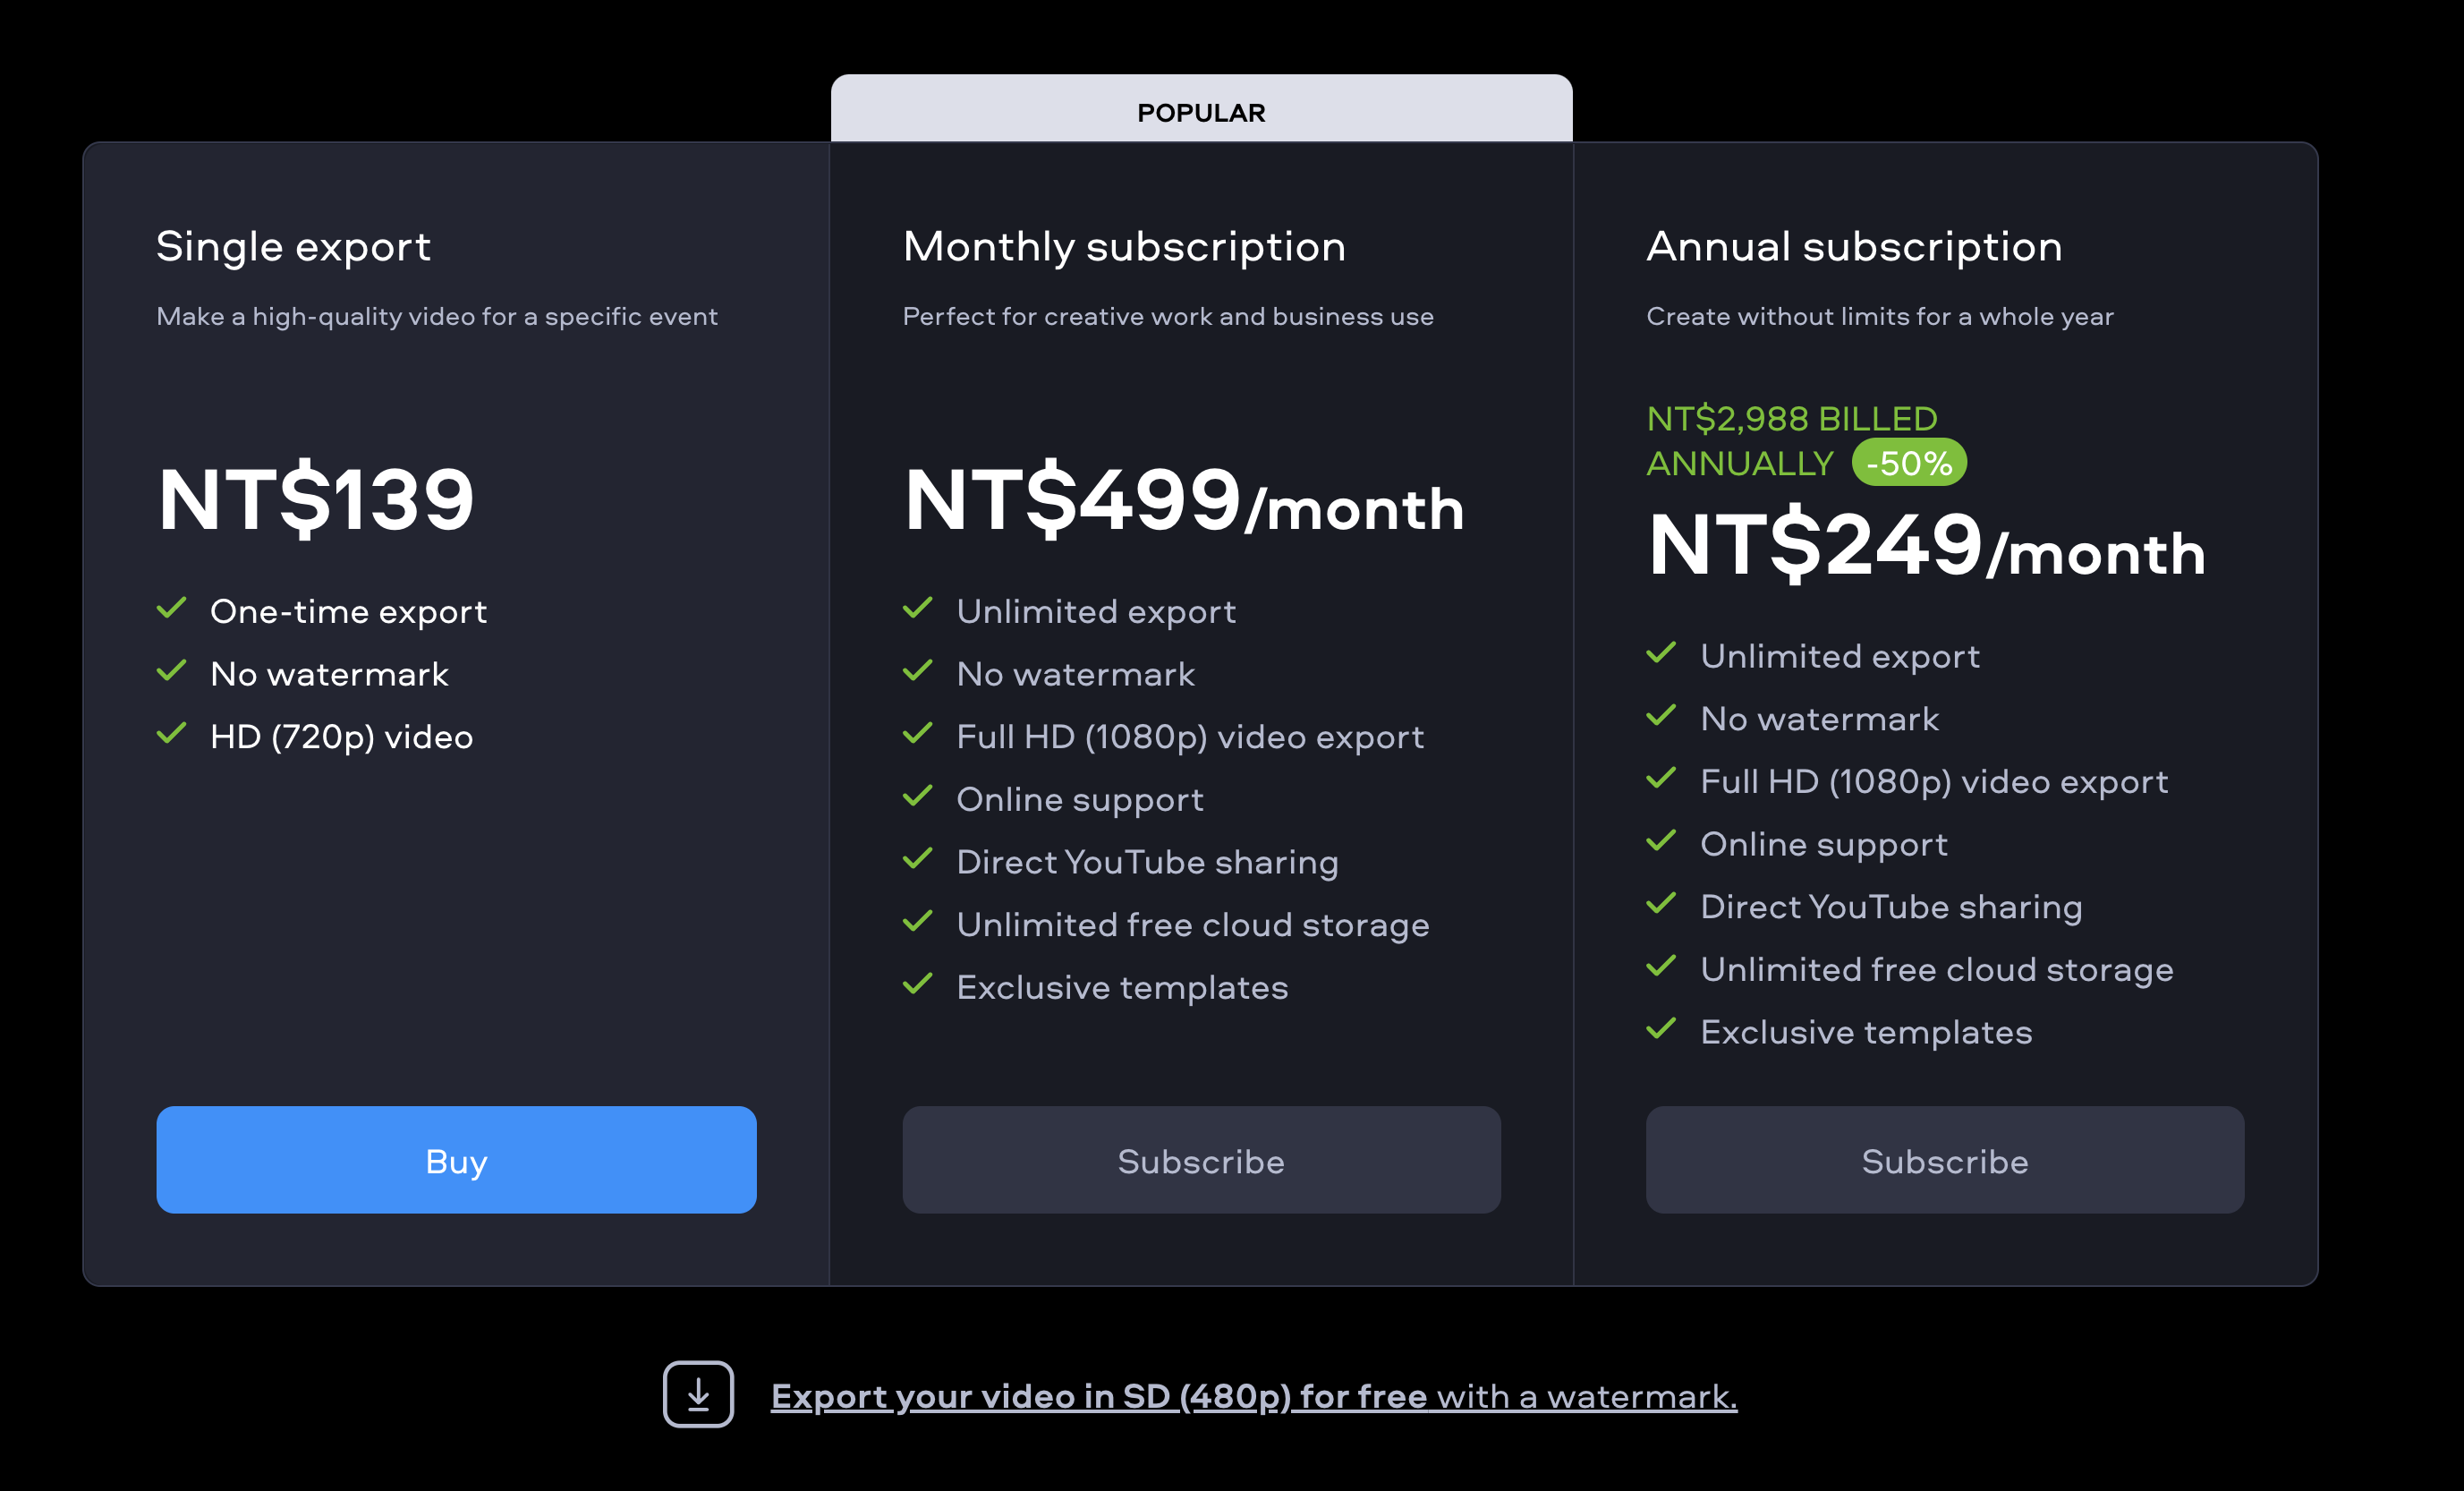Click checkmark beside HD (720p) video
2464x1491 pixels.
coord(172,733)
